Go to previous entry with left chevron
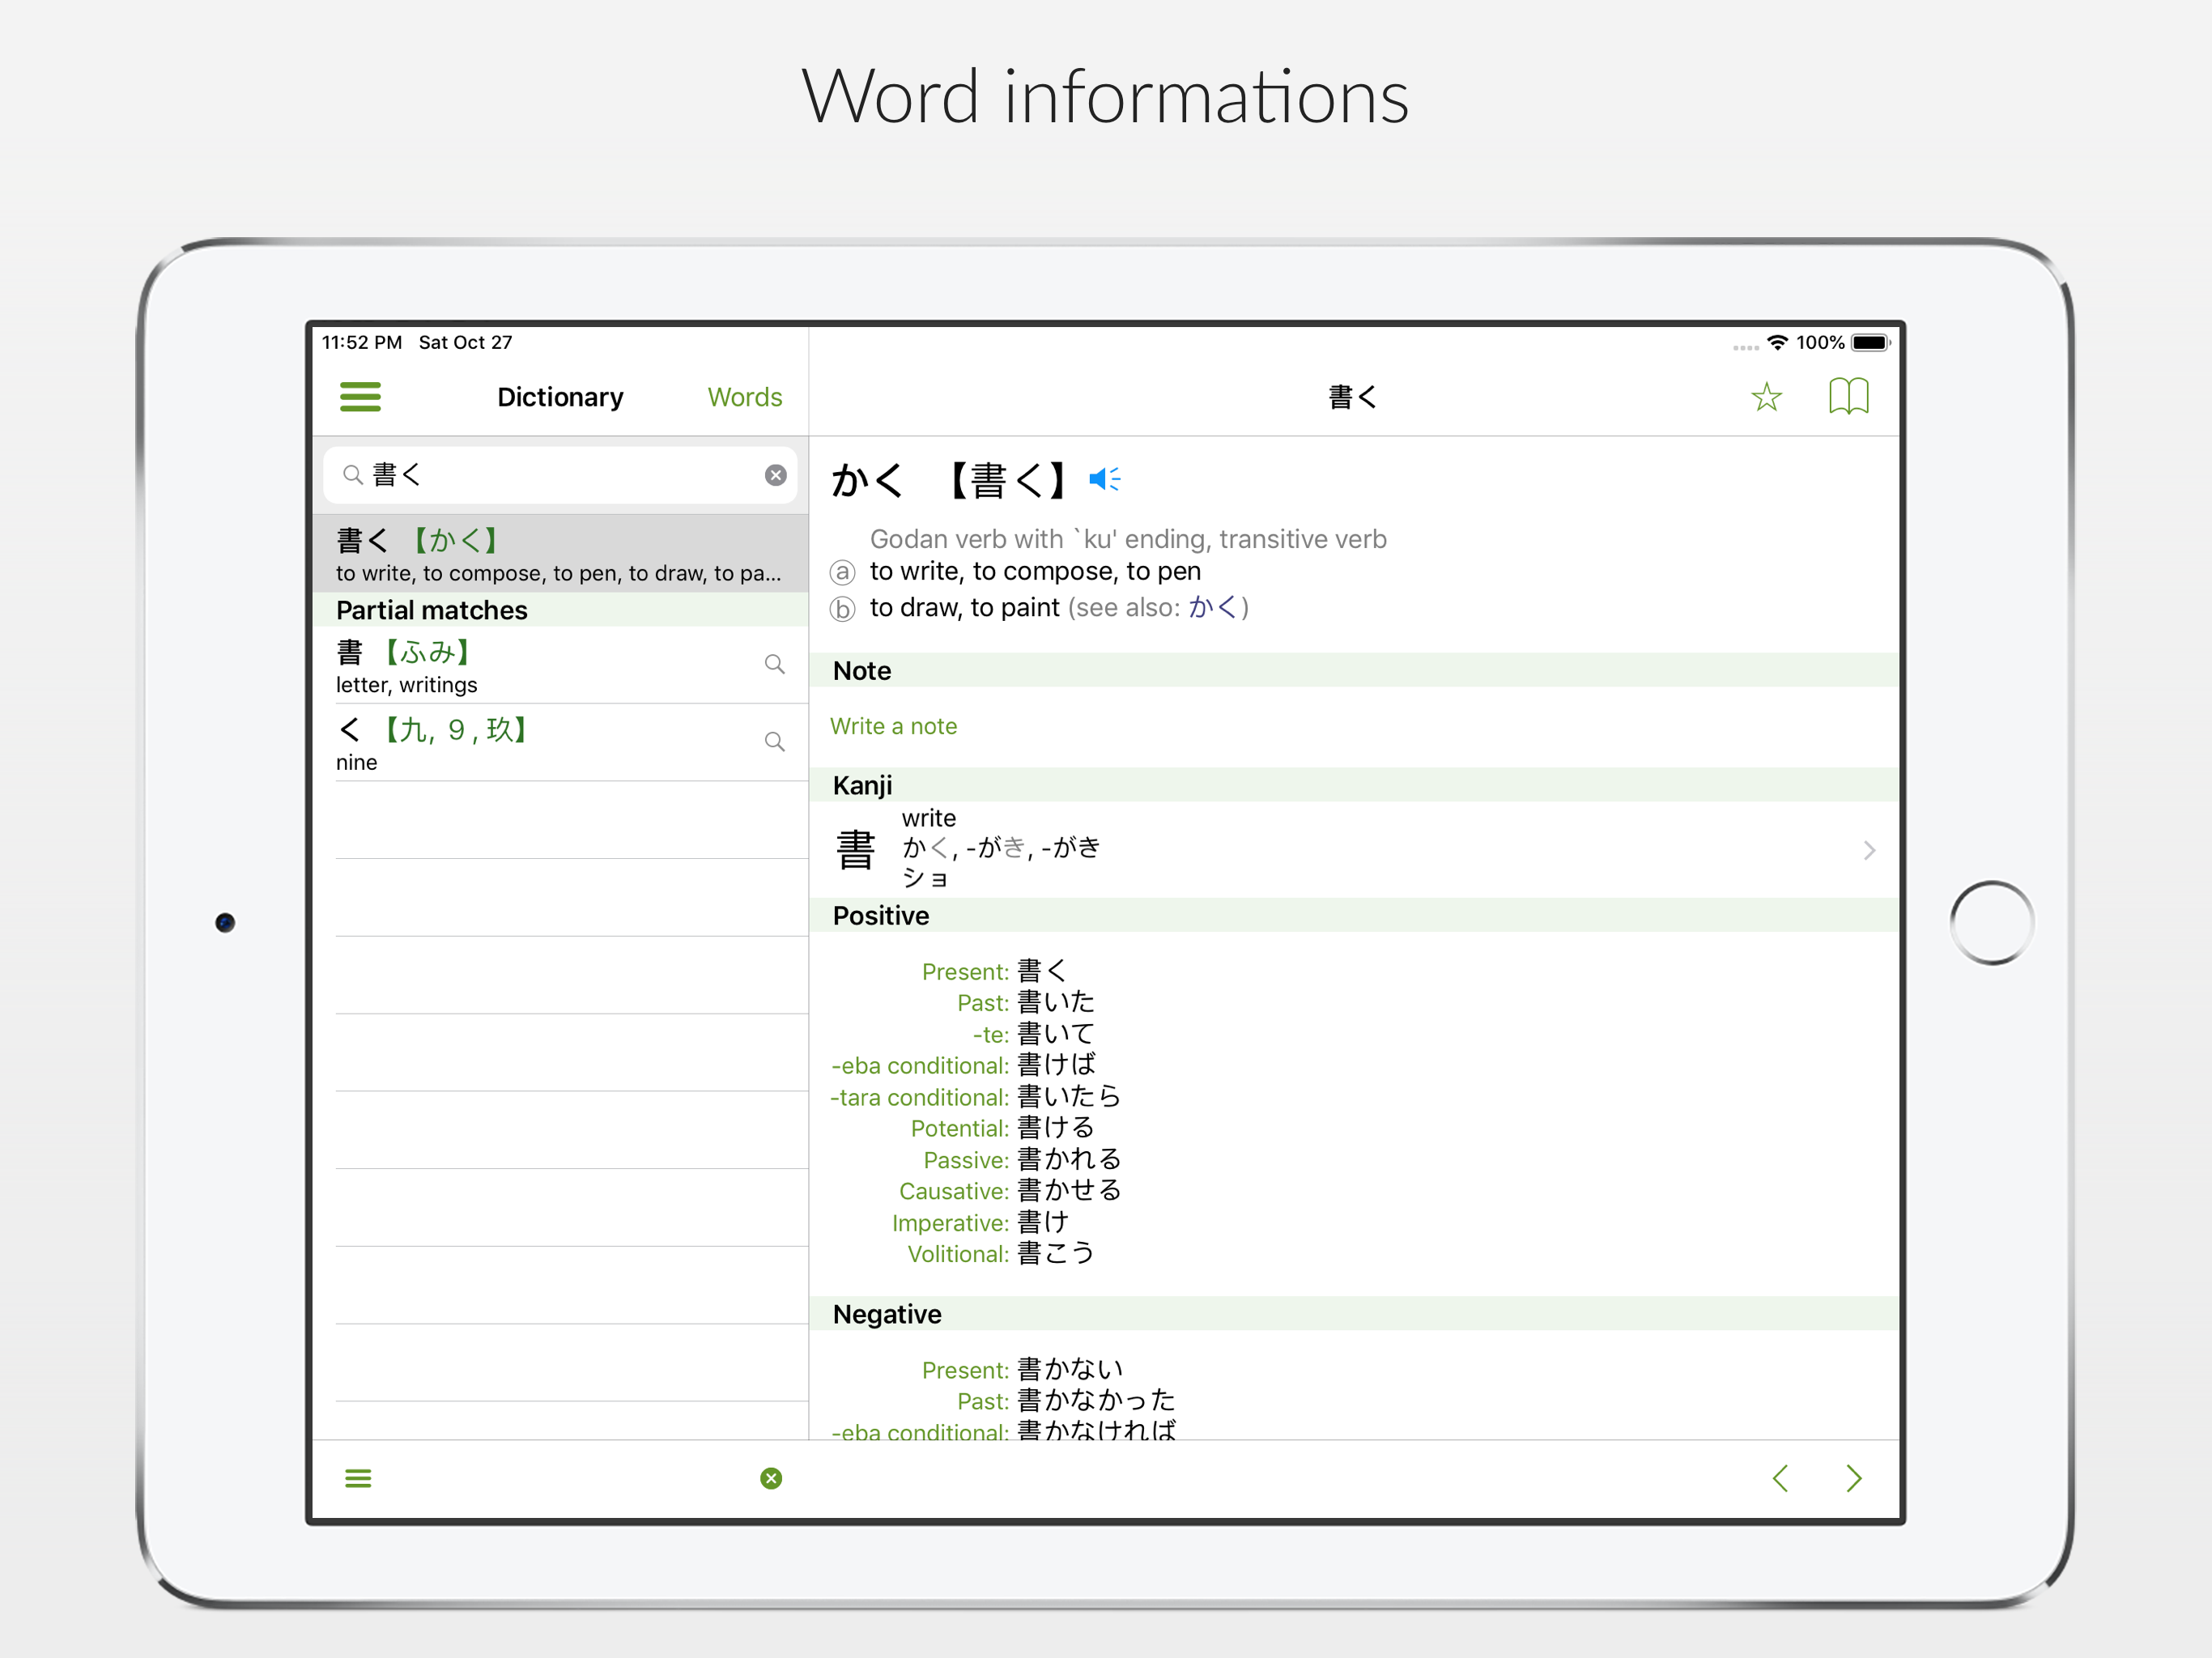Screen dimensions: 2212x1658 click(x=1780, y=1478)
